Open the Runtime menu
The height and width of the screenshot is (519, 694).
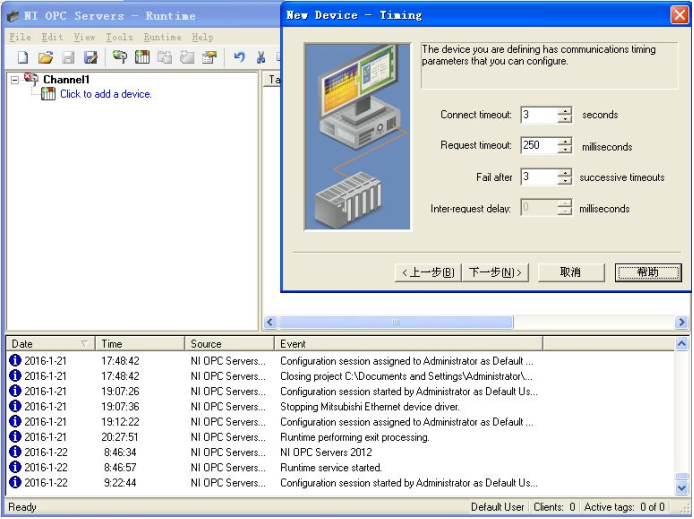[x=162, y=37]
